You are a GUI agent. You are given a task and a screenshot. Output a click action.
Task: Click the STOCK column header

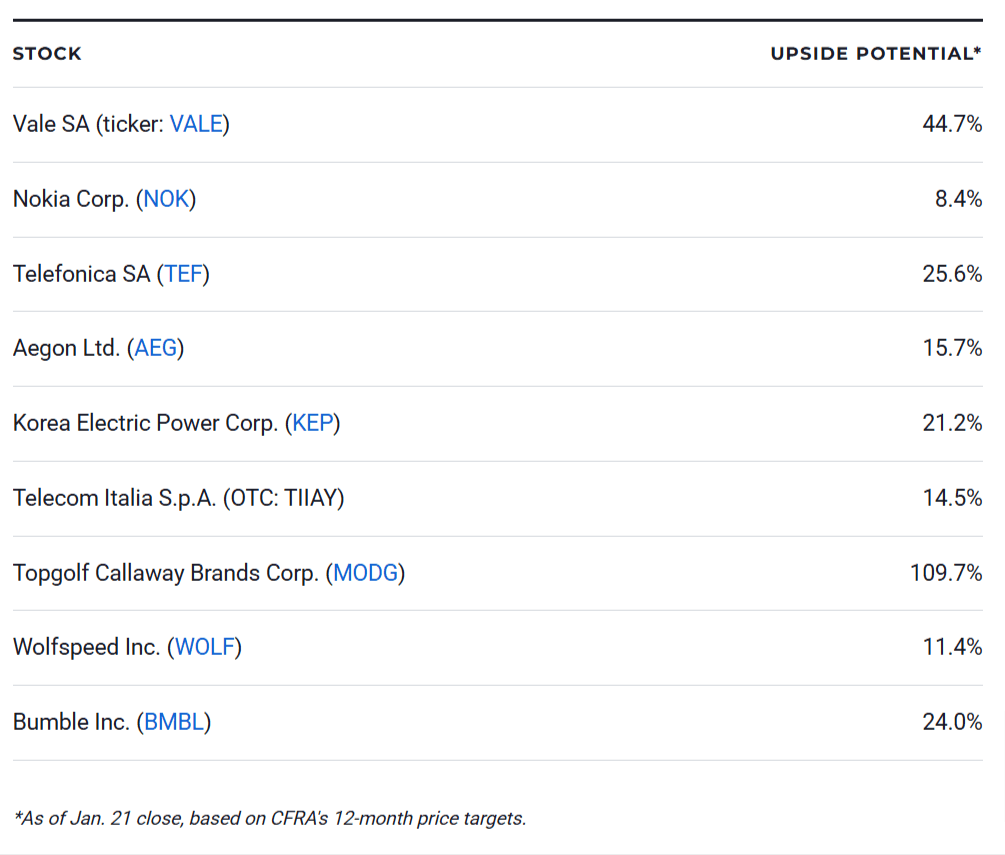47,54
